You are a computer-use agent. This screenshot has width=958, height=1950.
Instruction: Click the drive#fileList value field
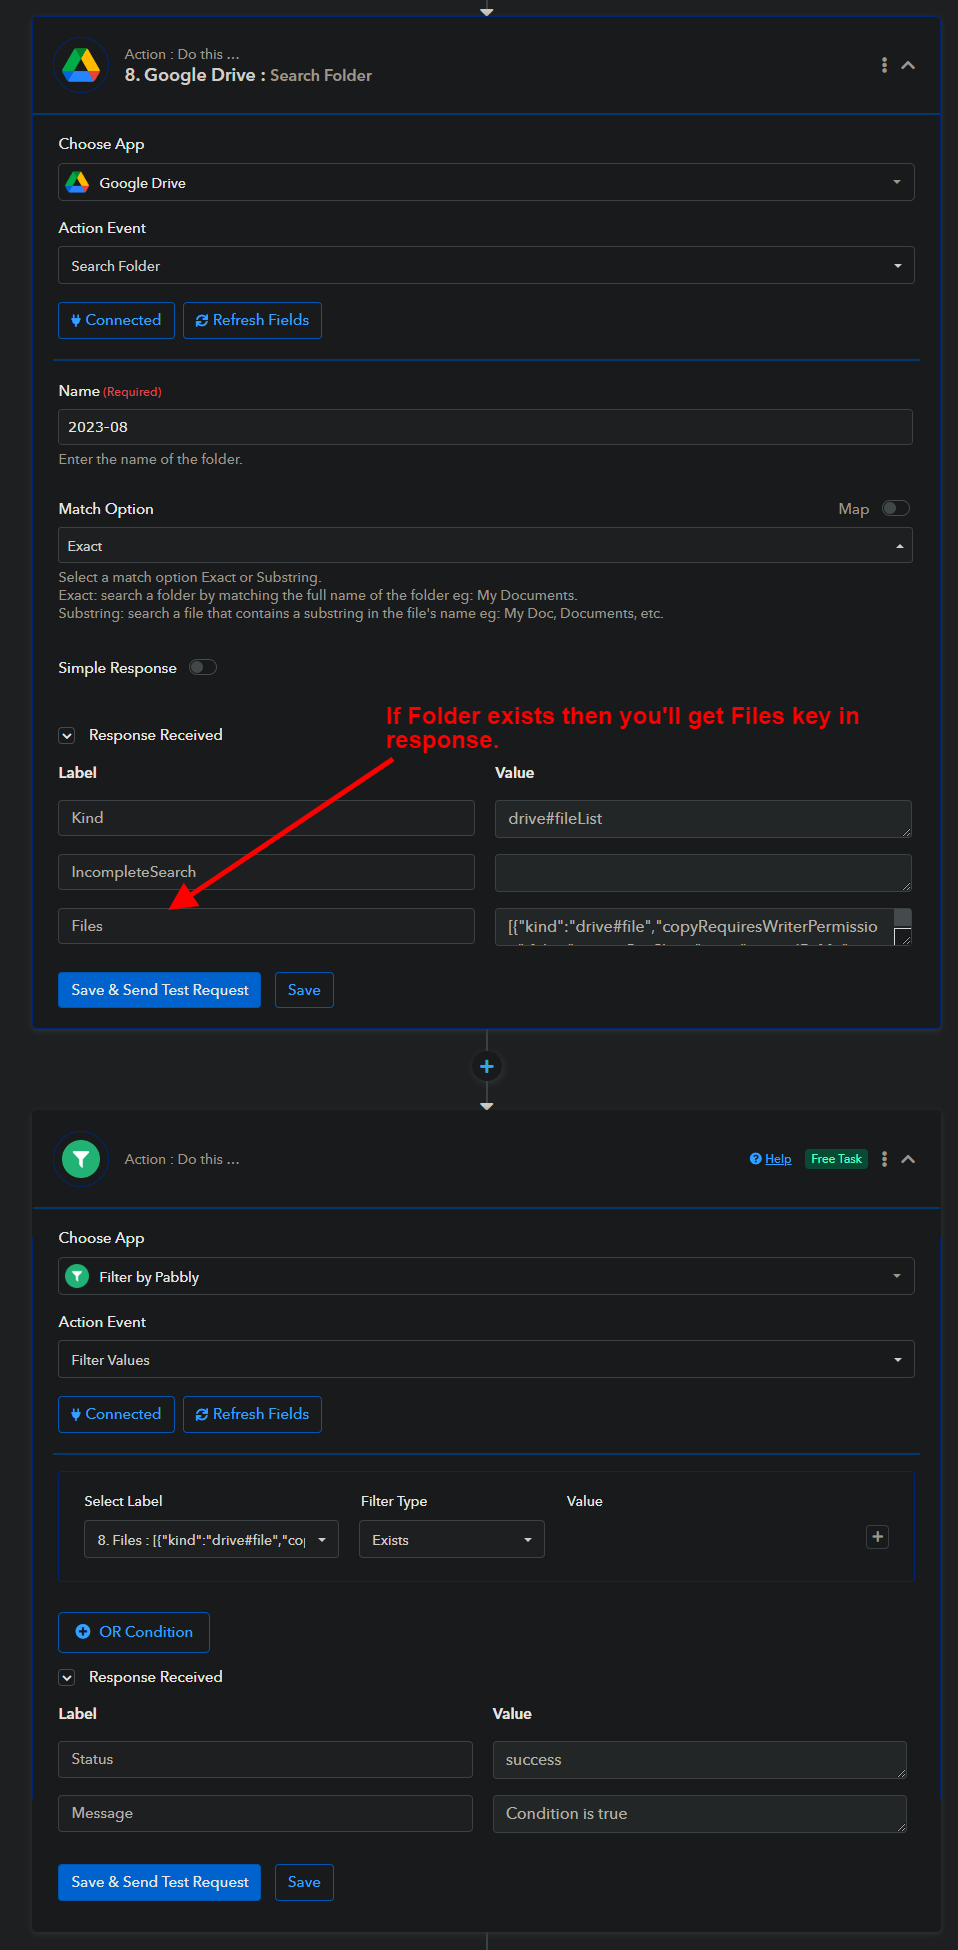(703, 819)
